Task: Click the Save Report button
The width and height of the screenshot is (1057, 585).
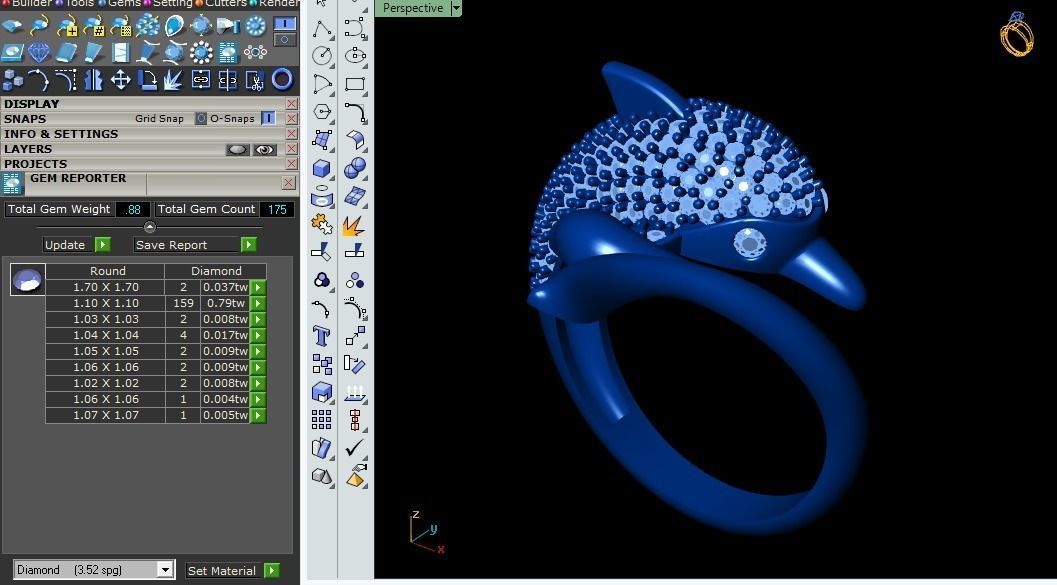Action: [195, 245]
